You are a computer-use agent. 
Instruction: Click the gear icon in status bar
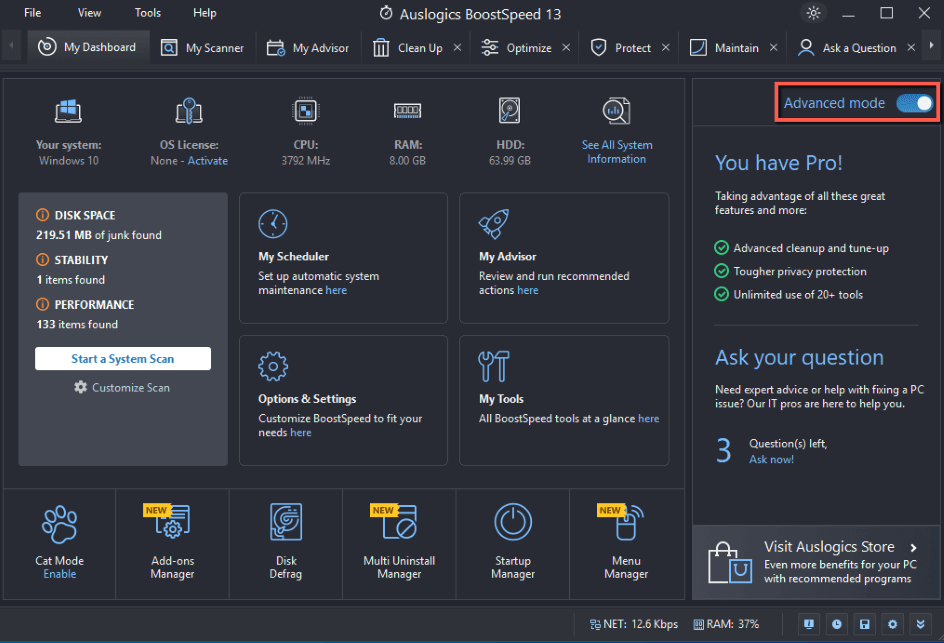click(893, 624)
